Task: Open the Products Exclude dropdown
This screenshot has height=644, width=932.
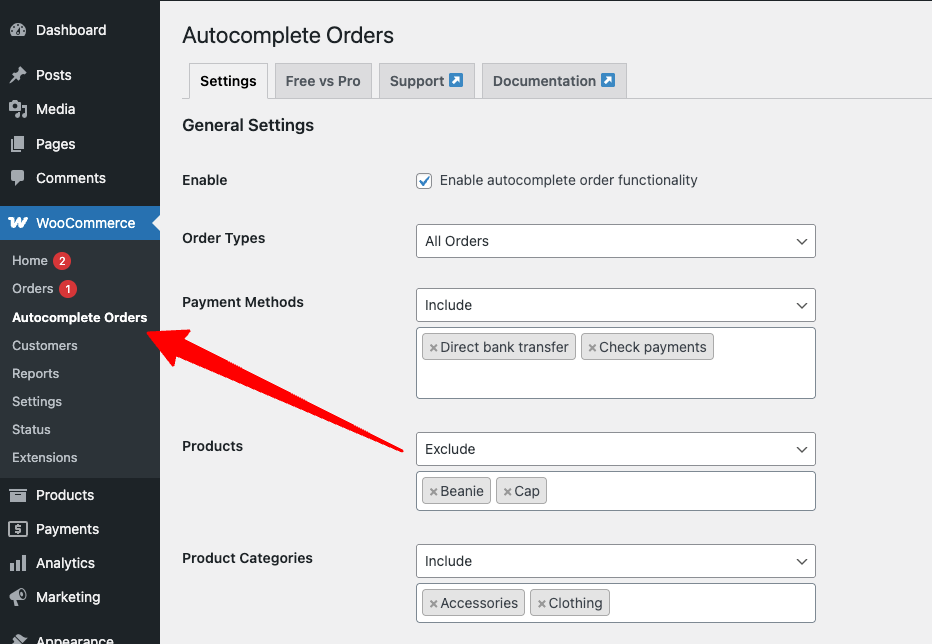Action: pos(615,449)
